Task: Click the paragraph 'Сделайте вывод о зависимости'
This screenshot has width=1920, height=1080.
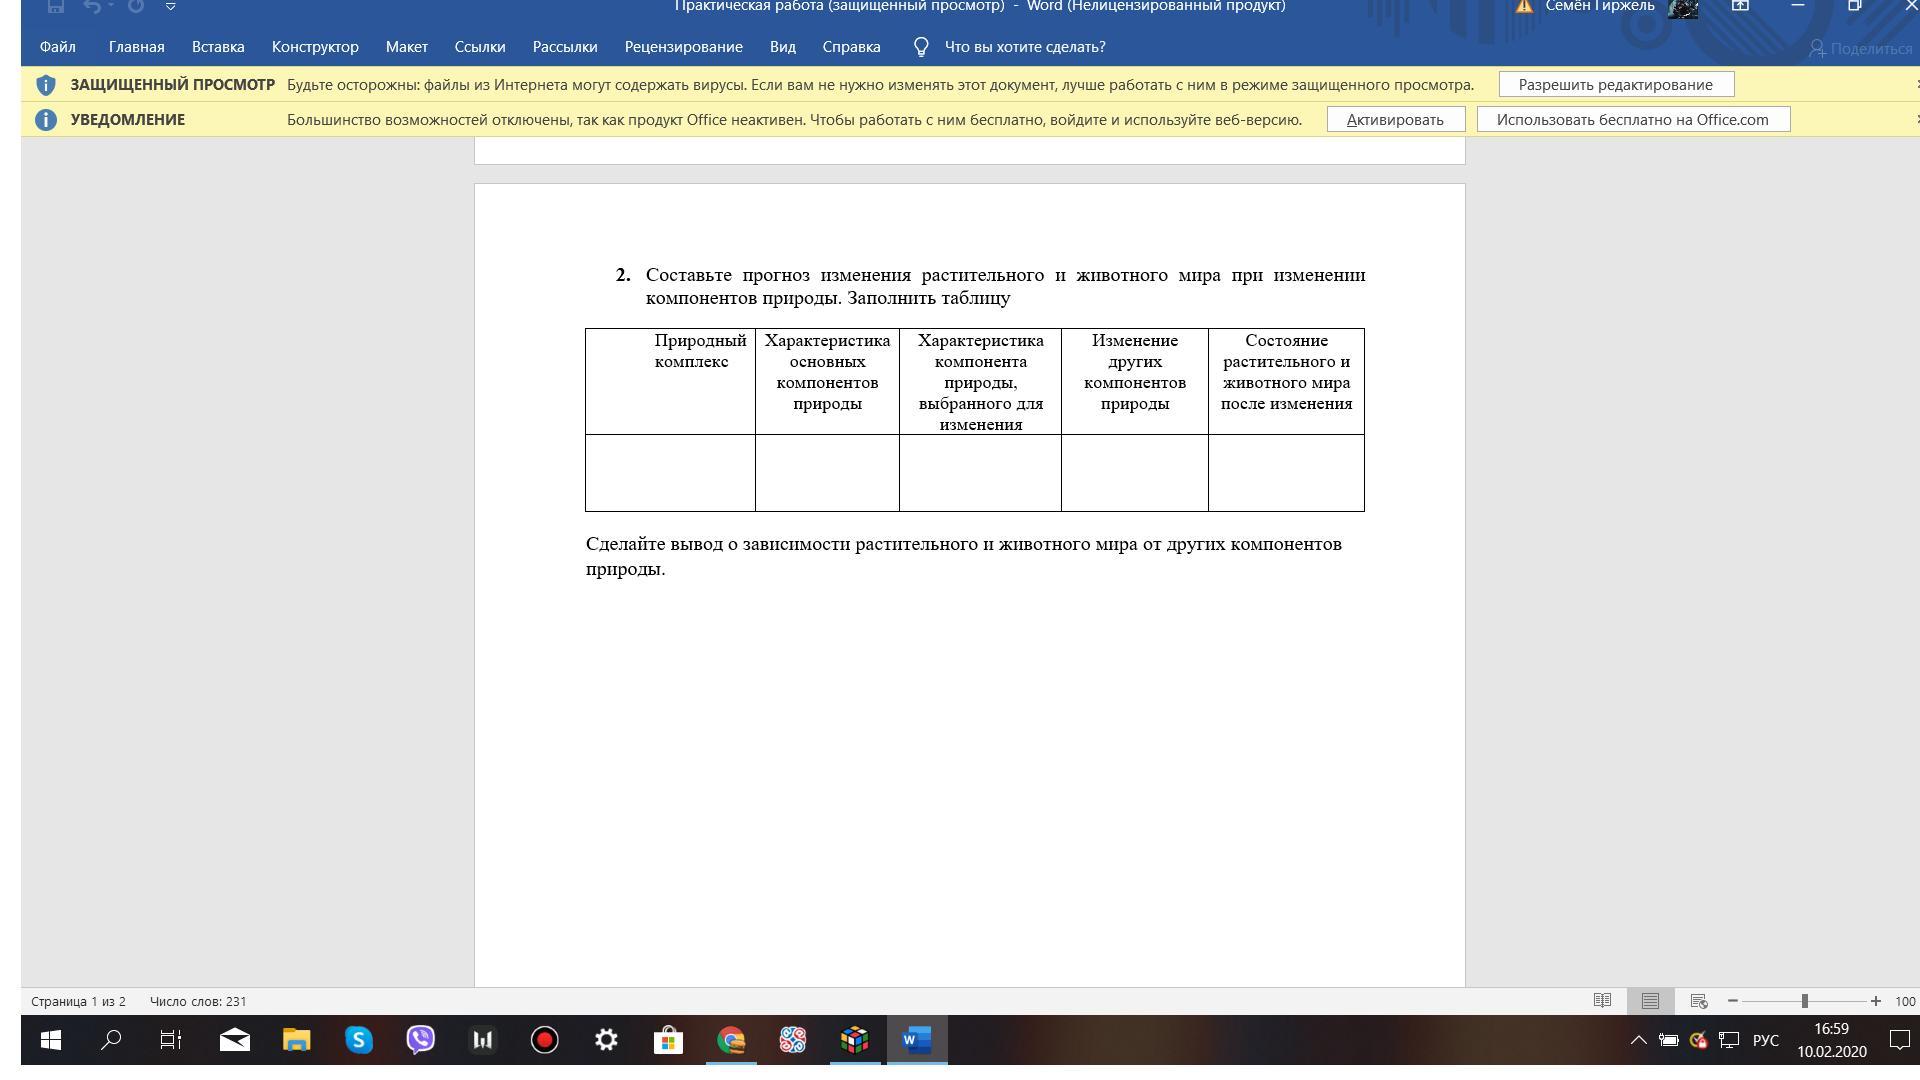Action: pos(964,556)
